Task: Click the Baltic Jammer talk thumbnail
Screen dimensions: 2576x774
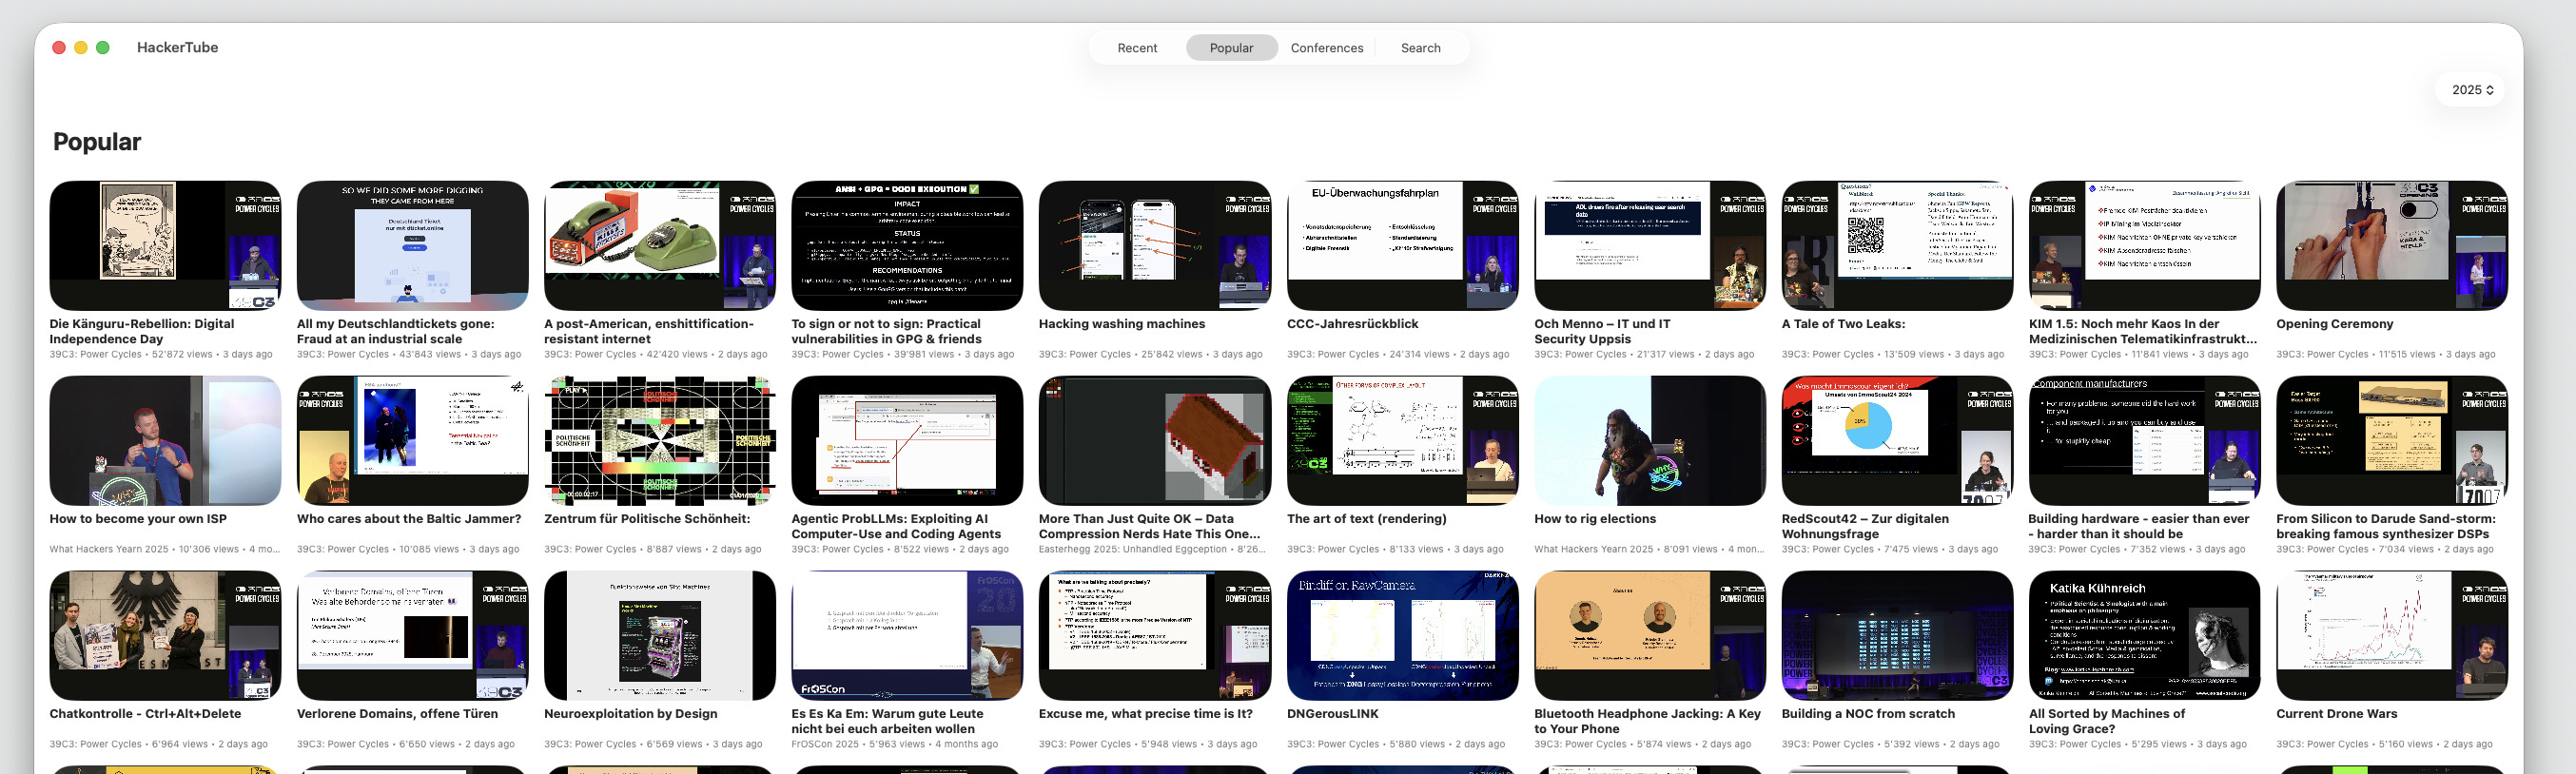Action: [413, 440]
